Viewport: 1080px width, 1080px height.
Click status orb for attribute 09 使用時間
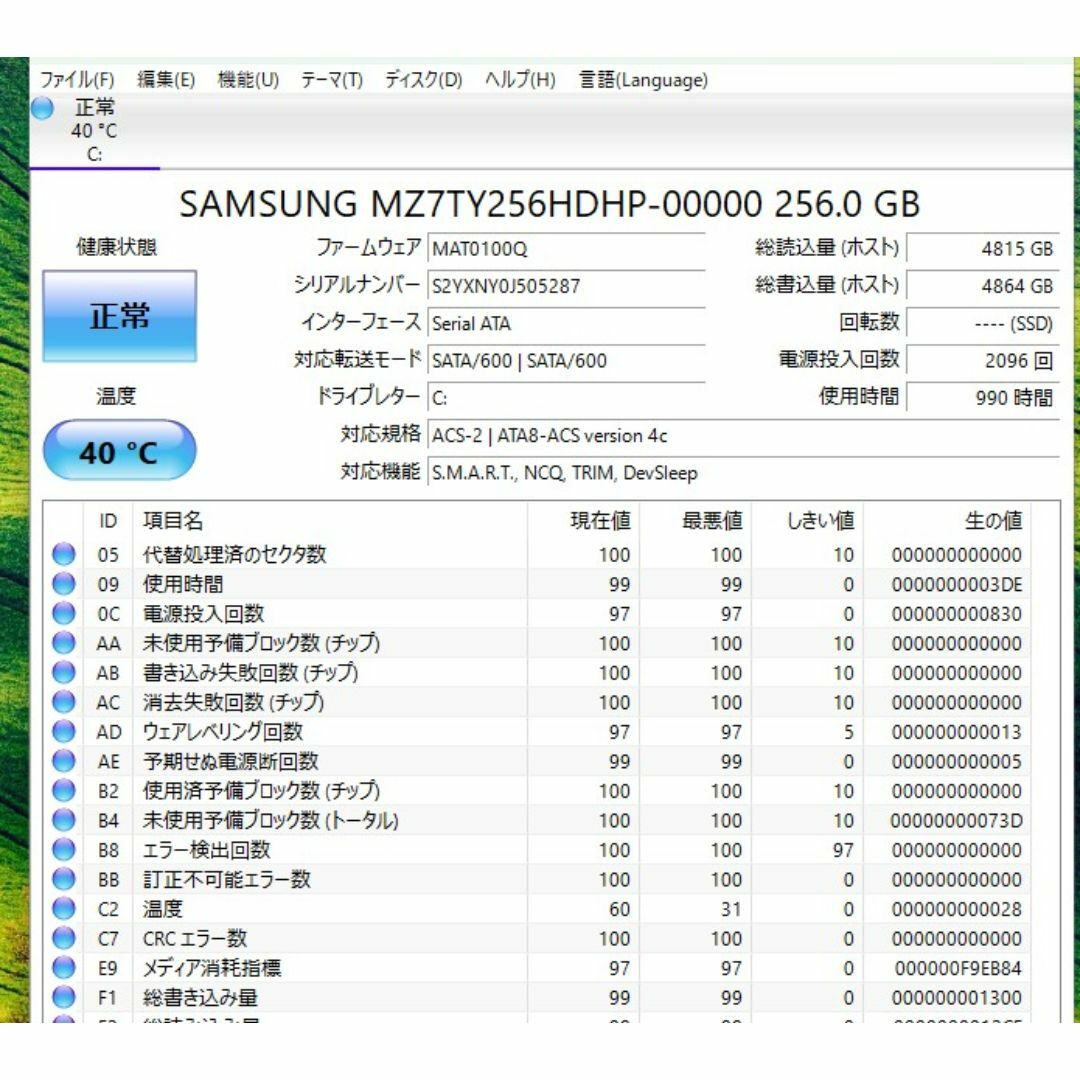64,583
